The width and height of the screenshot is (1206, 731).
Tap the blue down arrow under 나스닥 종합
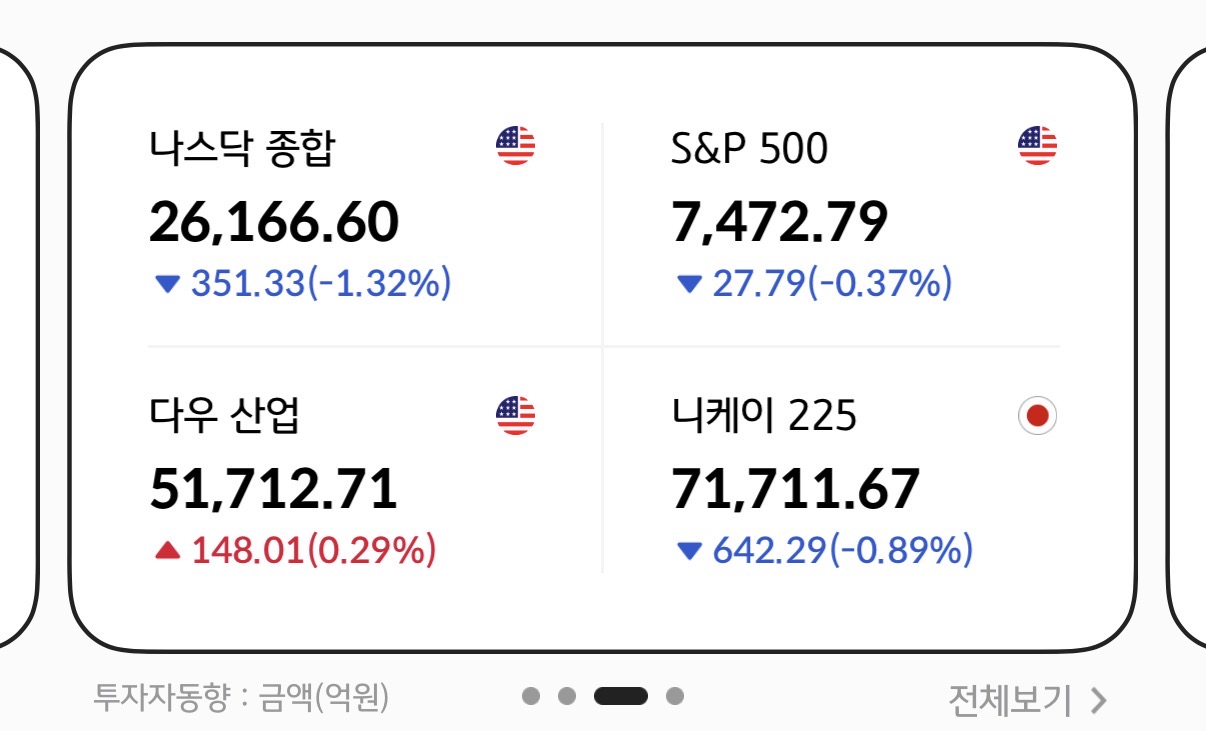pos(166,285)
